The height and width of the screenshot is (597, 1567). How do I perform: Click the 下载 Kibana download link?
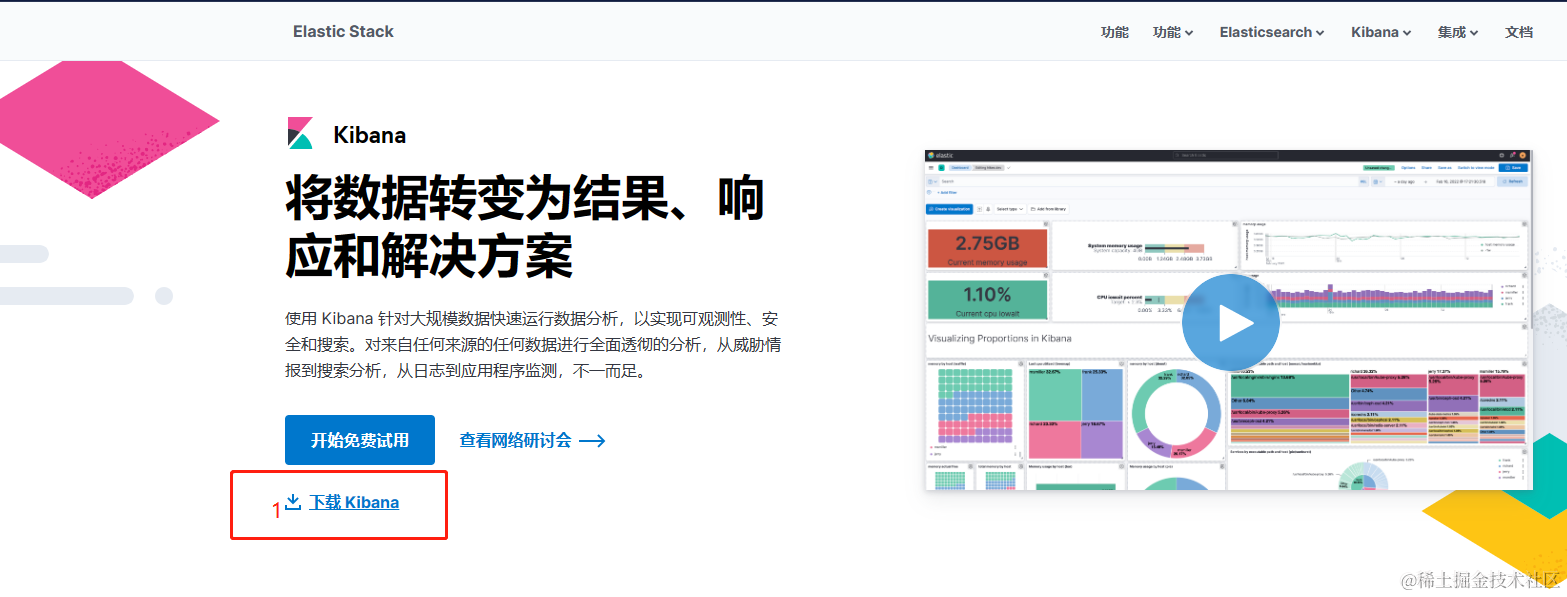pos(342,502)
